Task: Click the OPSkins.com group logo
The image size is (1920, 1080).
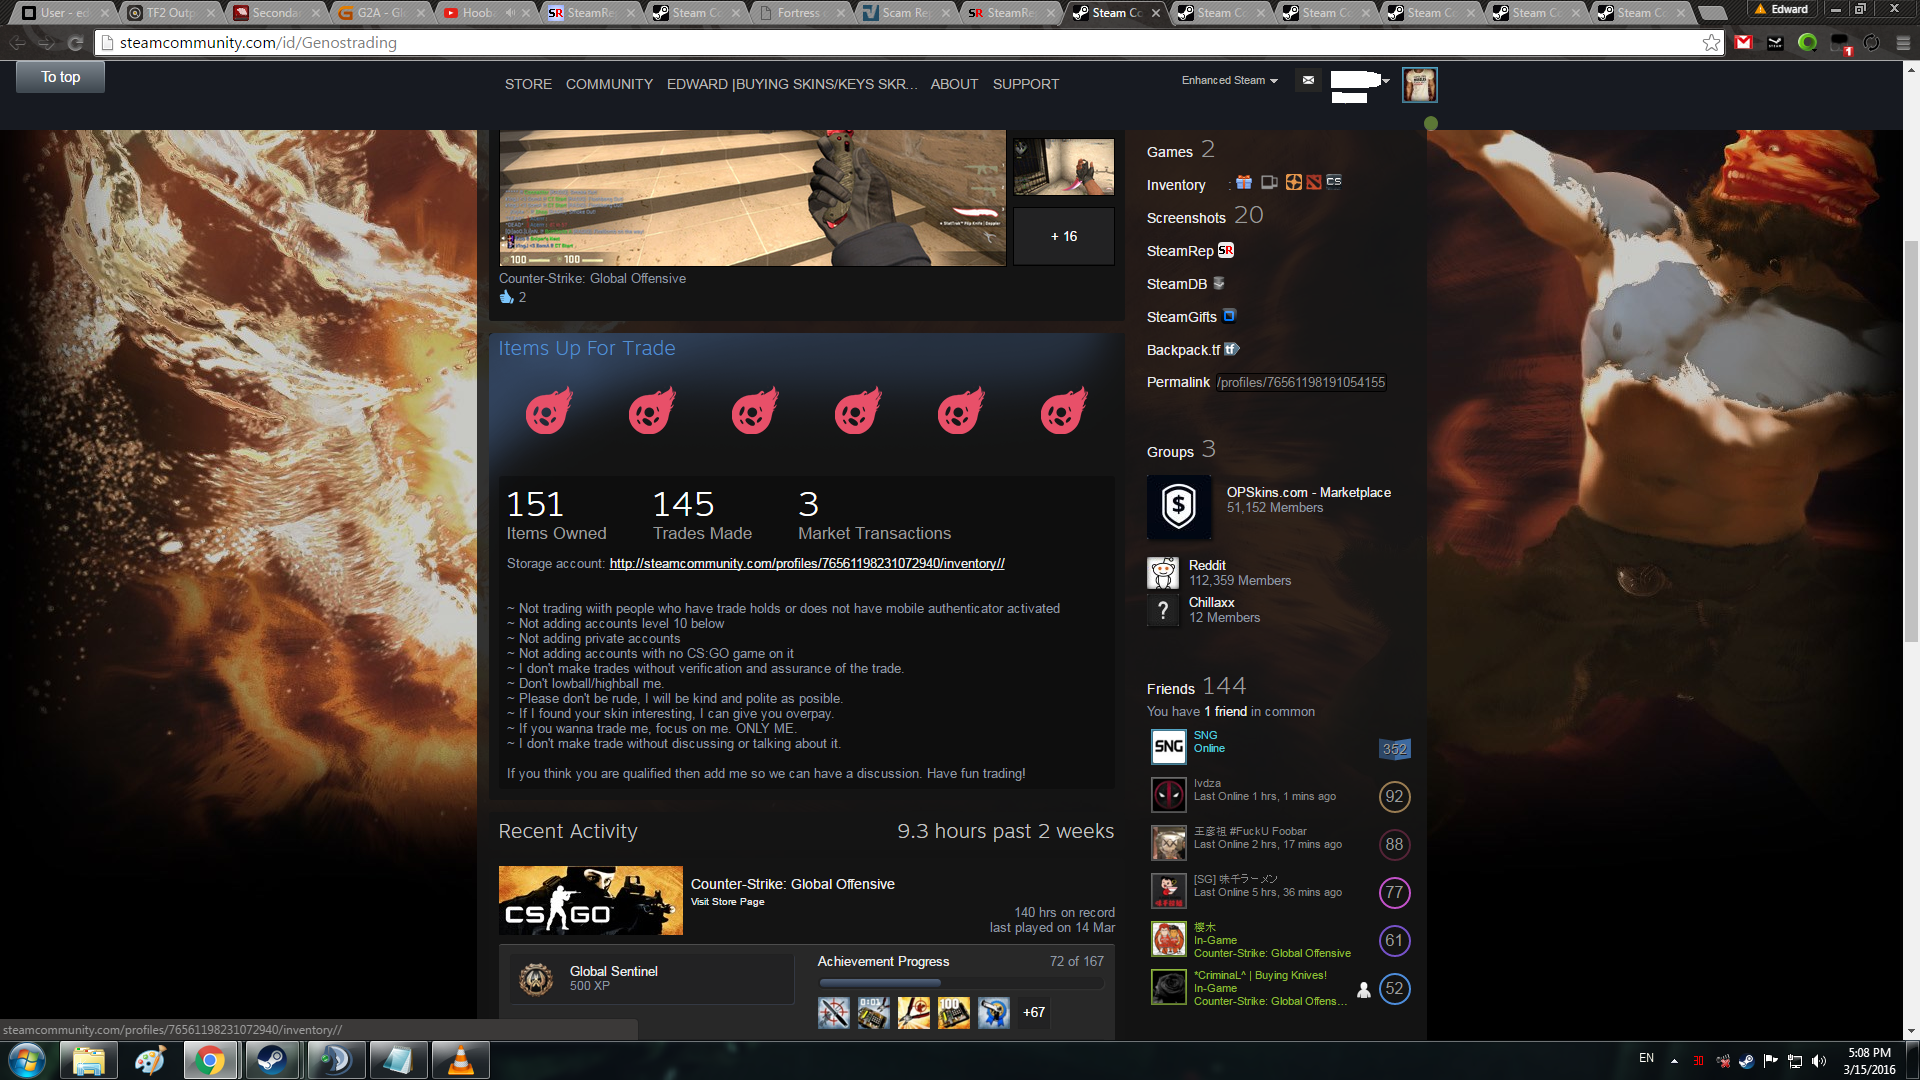Action: [x=1179, y=507]
